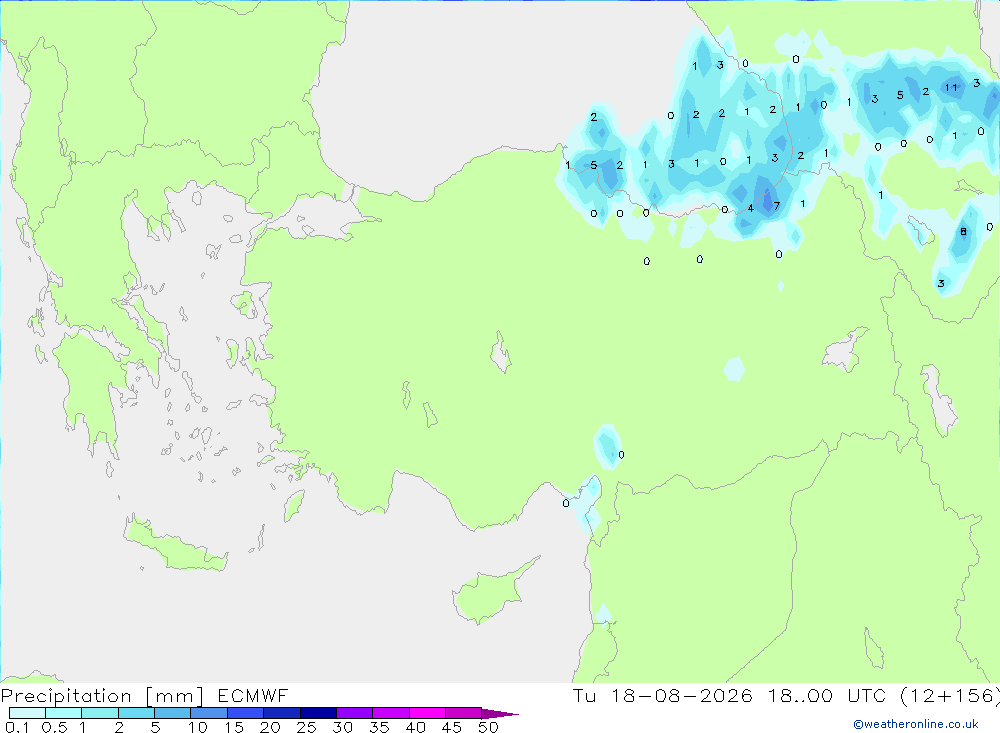This screenshot has height=733, width=1000.
Task: Click the "40" legend scale label
Action: [x=415, y=727]
